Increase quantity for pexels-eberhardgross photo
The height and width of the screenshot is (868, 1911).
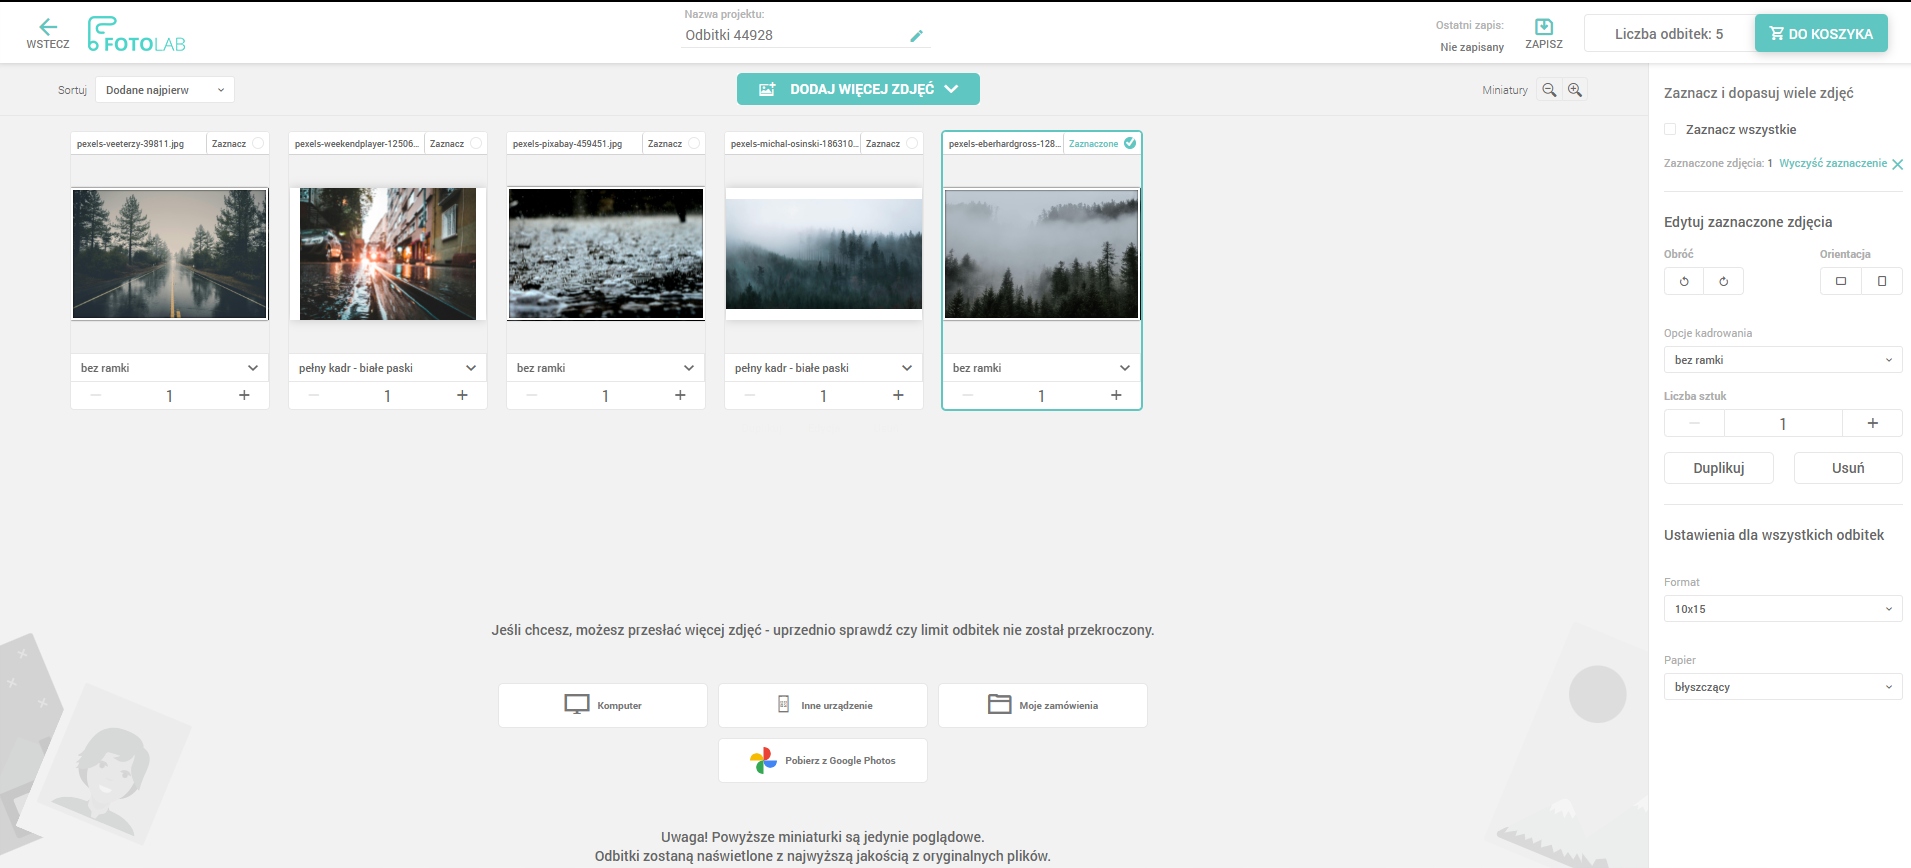coord(1116,395)
